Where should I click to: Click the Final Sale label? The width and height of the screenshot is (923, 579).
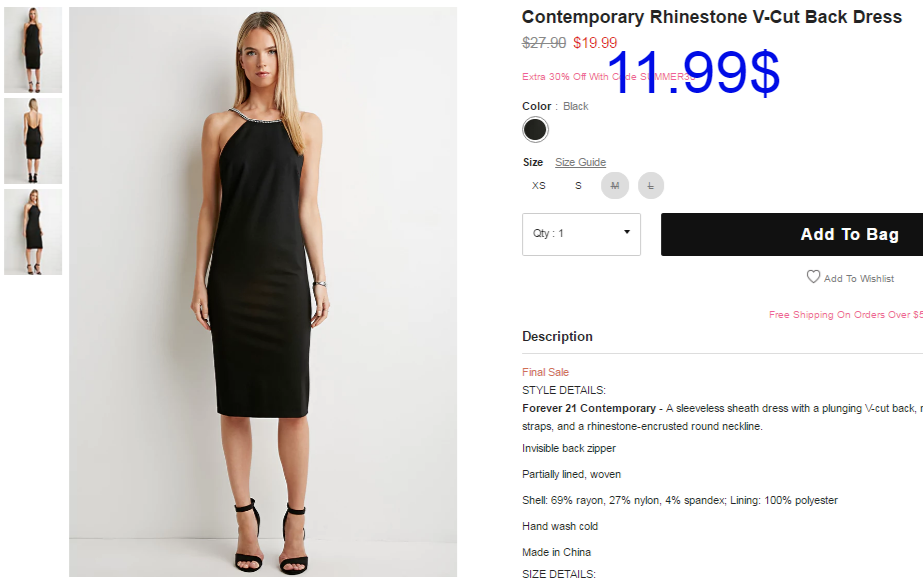click(545, 372)
